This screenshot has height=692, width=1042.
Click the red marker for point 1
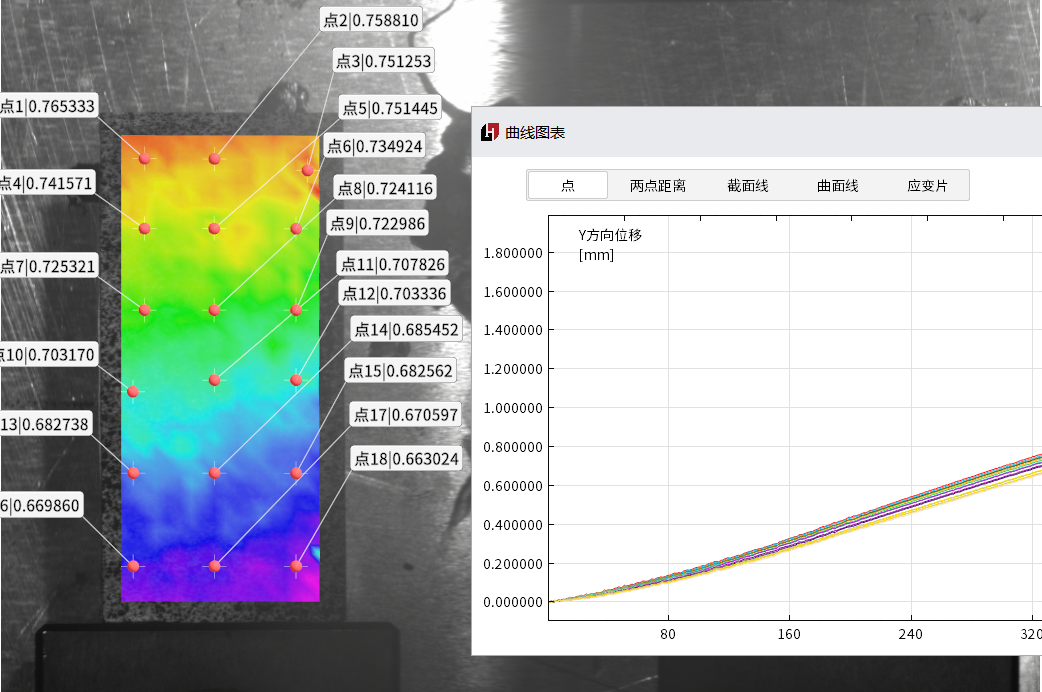point(145,158)
